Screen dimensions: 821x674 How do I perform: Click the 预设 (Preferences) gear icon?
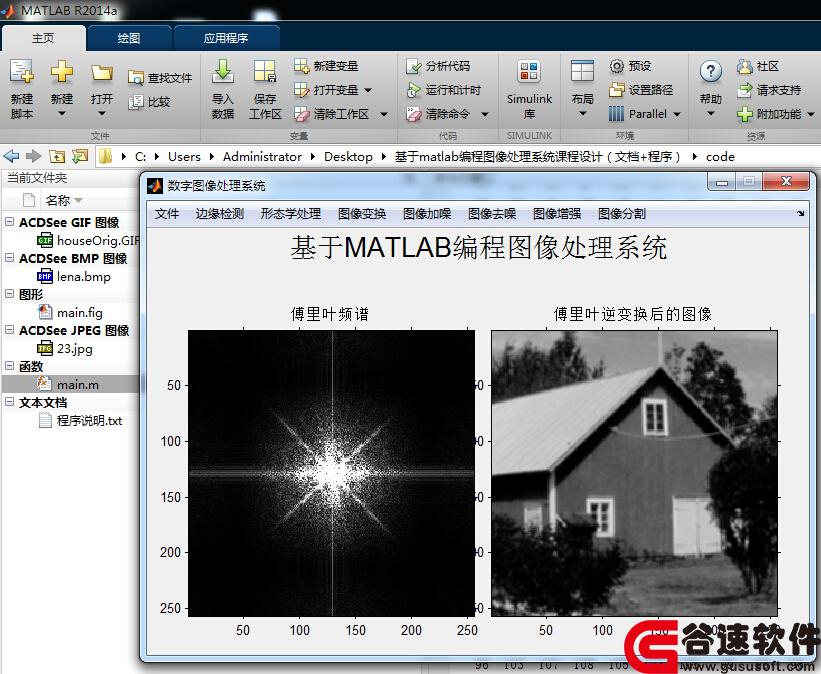pos(617,66)
